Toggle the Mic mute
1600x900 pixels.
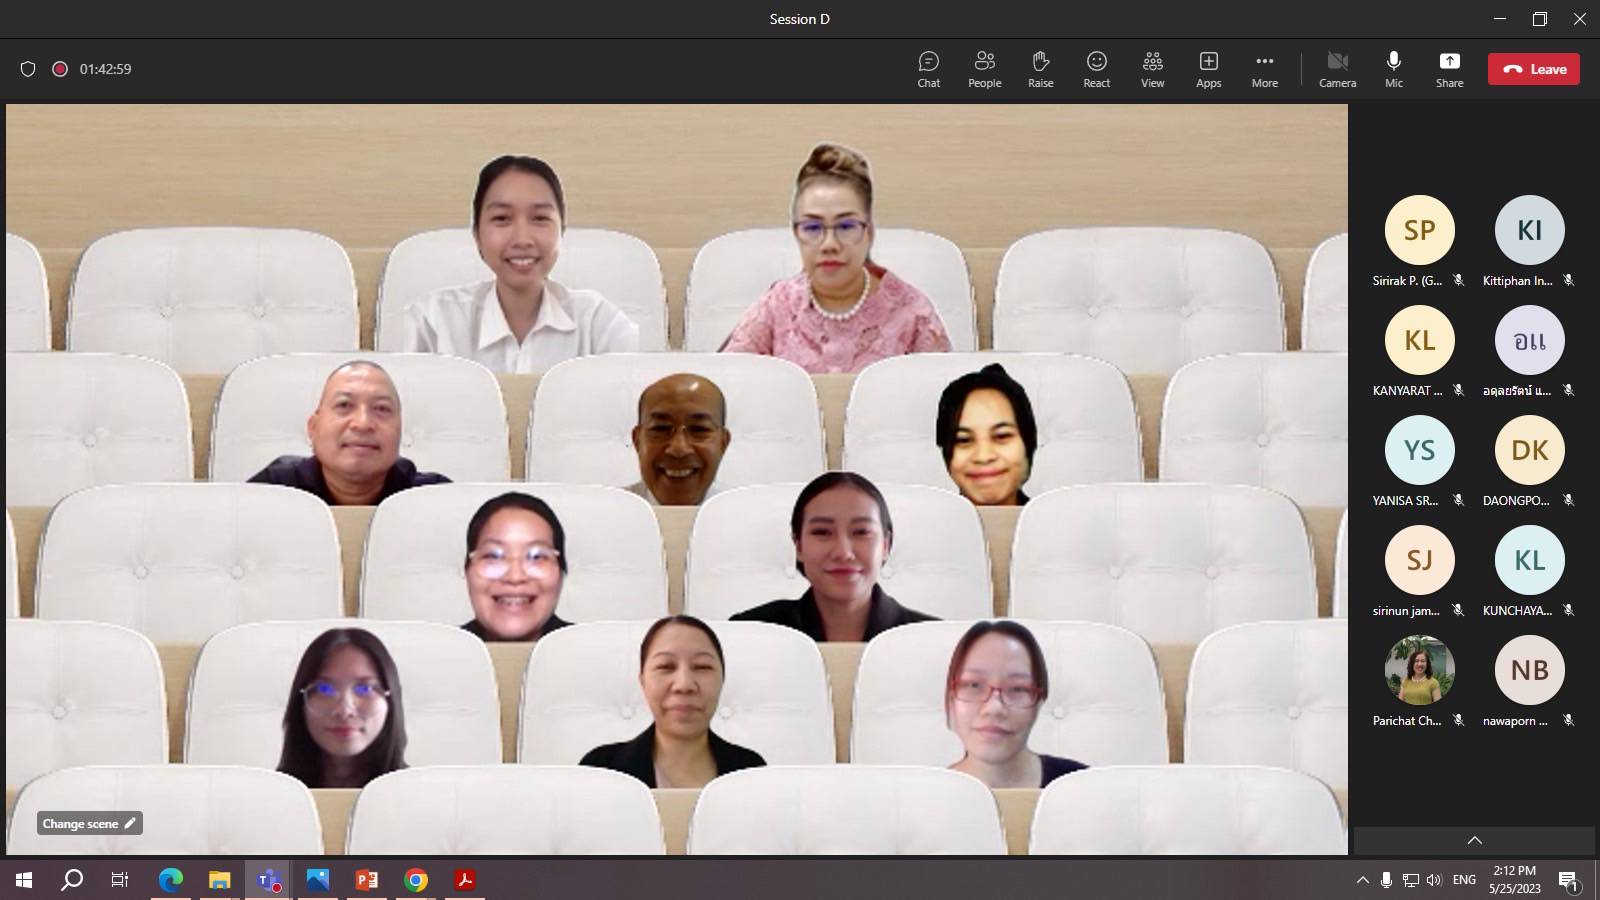(1393, 69)
